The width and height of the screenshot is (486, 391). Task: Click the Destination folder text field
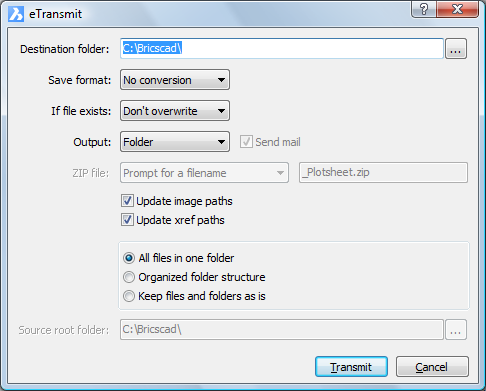(282, 49)
